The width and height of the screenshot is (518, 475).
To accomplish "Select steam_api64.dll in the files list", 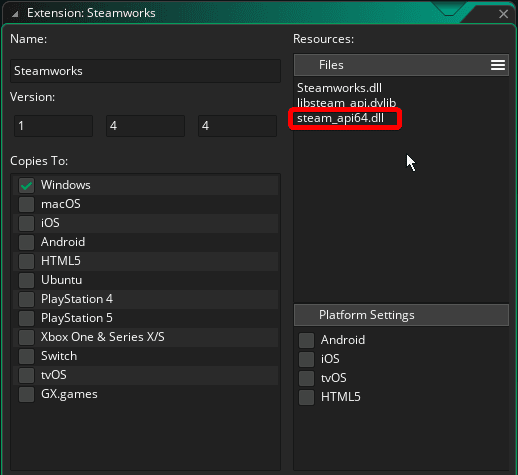I will point(340,118).
